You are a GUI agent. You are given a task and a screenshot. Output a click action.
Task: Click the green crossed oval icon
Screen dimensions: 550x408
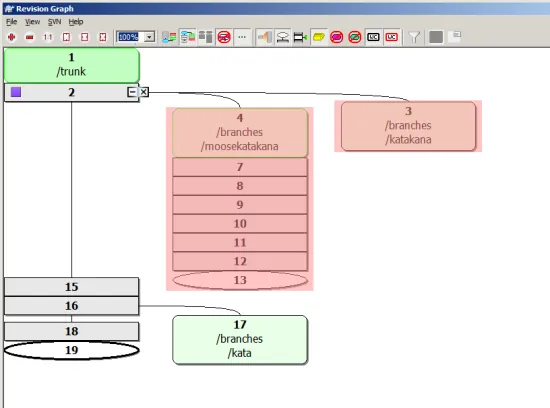[x=355, y=37]
